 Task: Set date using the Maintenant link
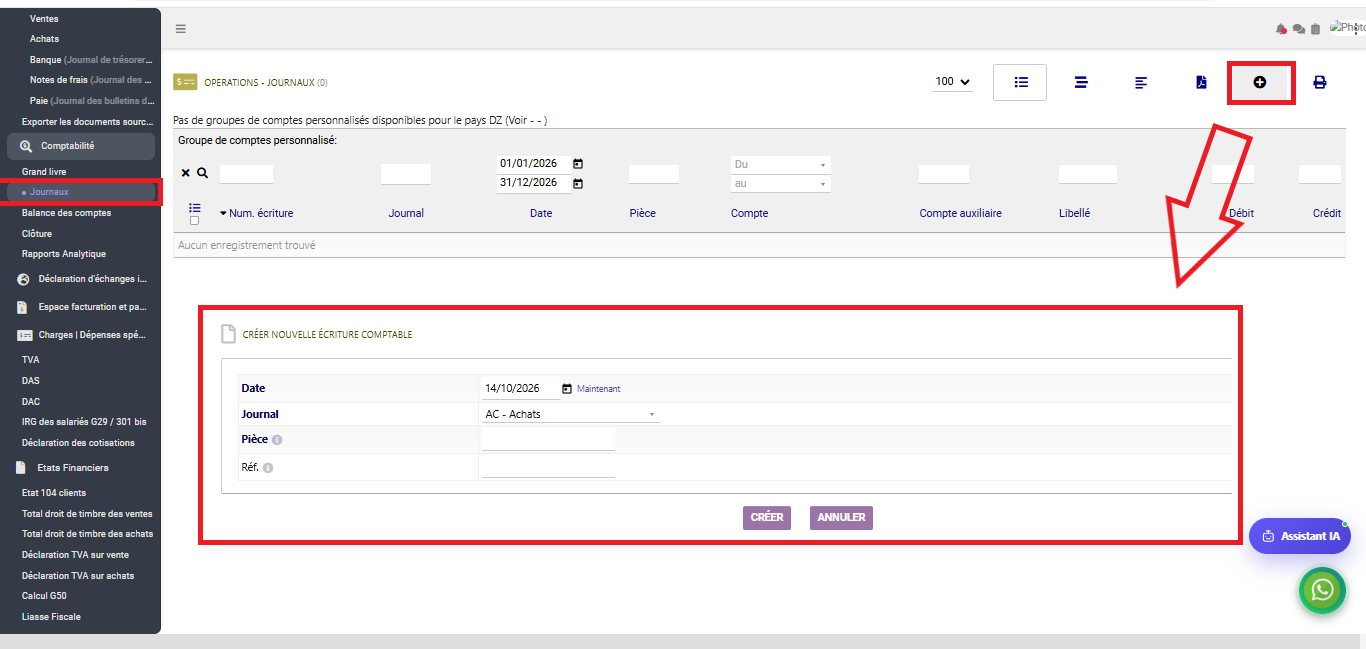coord(598,389)
